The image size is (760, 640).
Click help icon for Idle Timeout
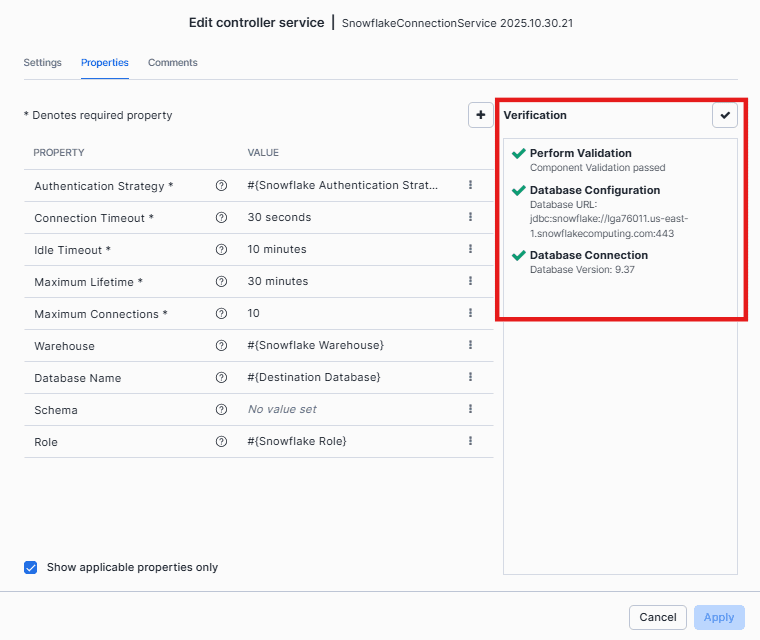point(221,250)
